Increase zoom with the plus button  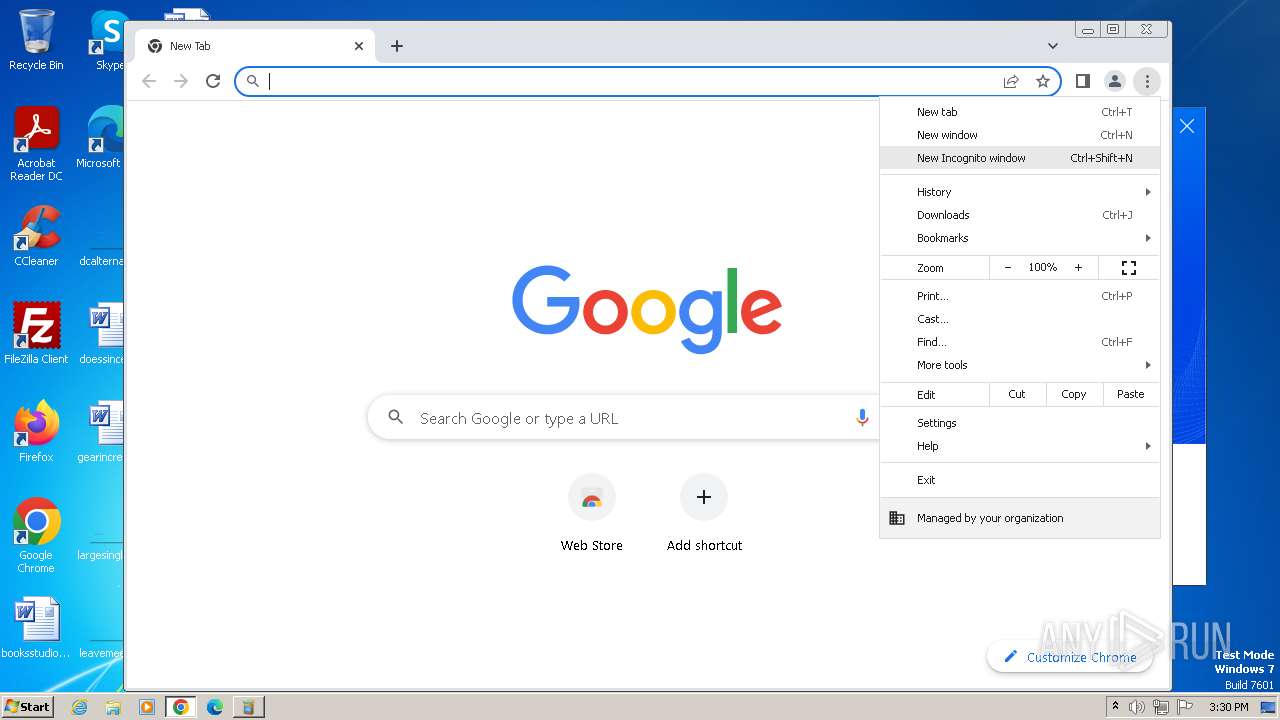tap(1078, 268)
